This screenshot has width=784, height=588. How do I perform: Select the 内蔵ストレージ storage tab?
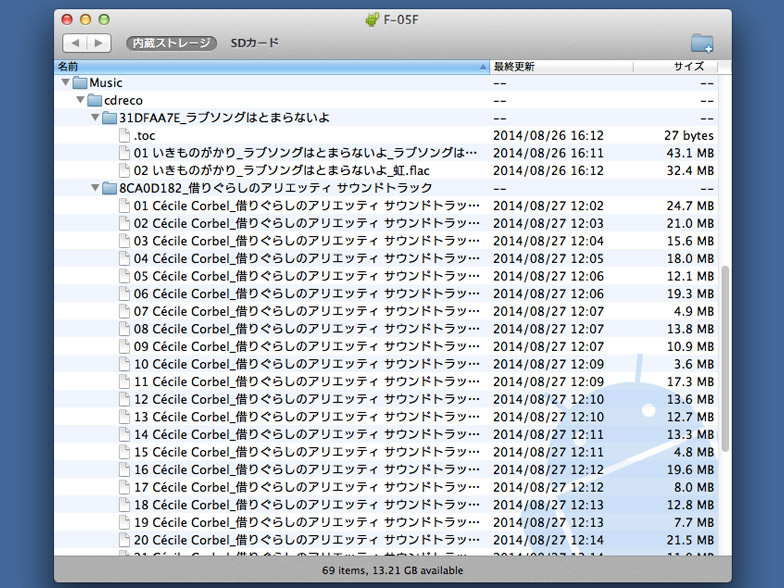coord(171,43)
